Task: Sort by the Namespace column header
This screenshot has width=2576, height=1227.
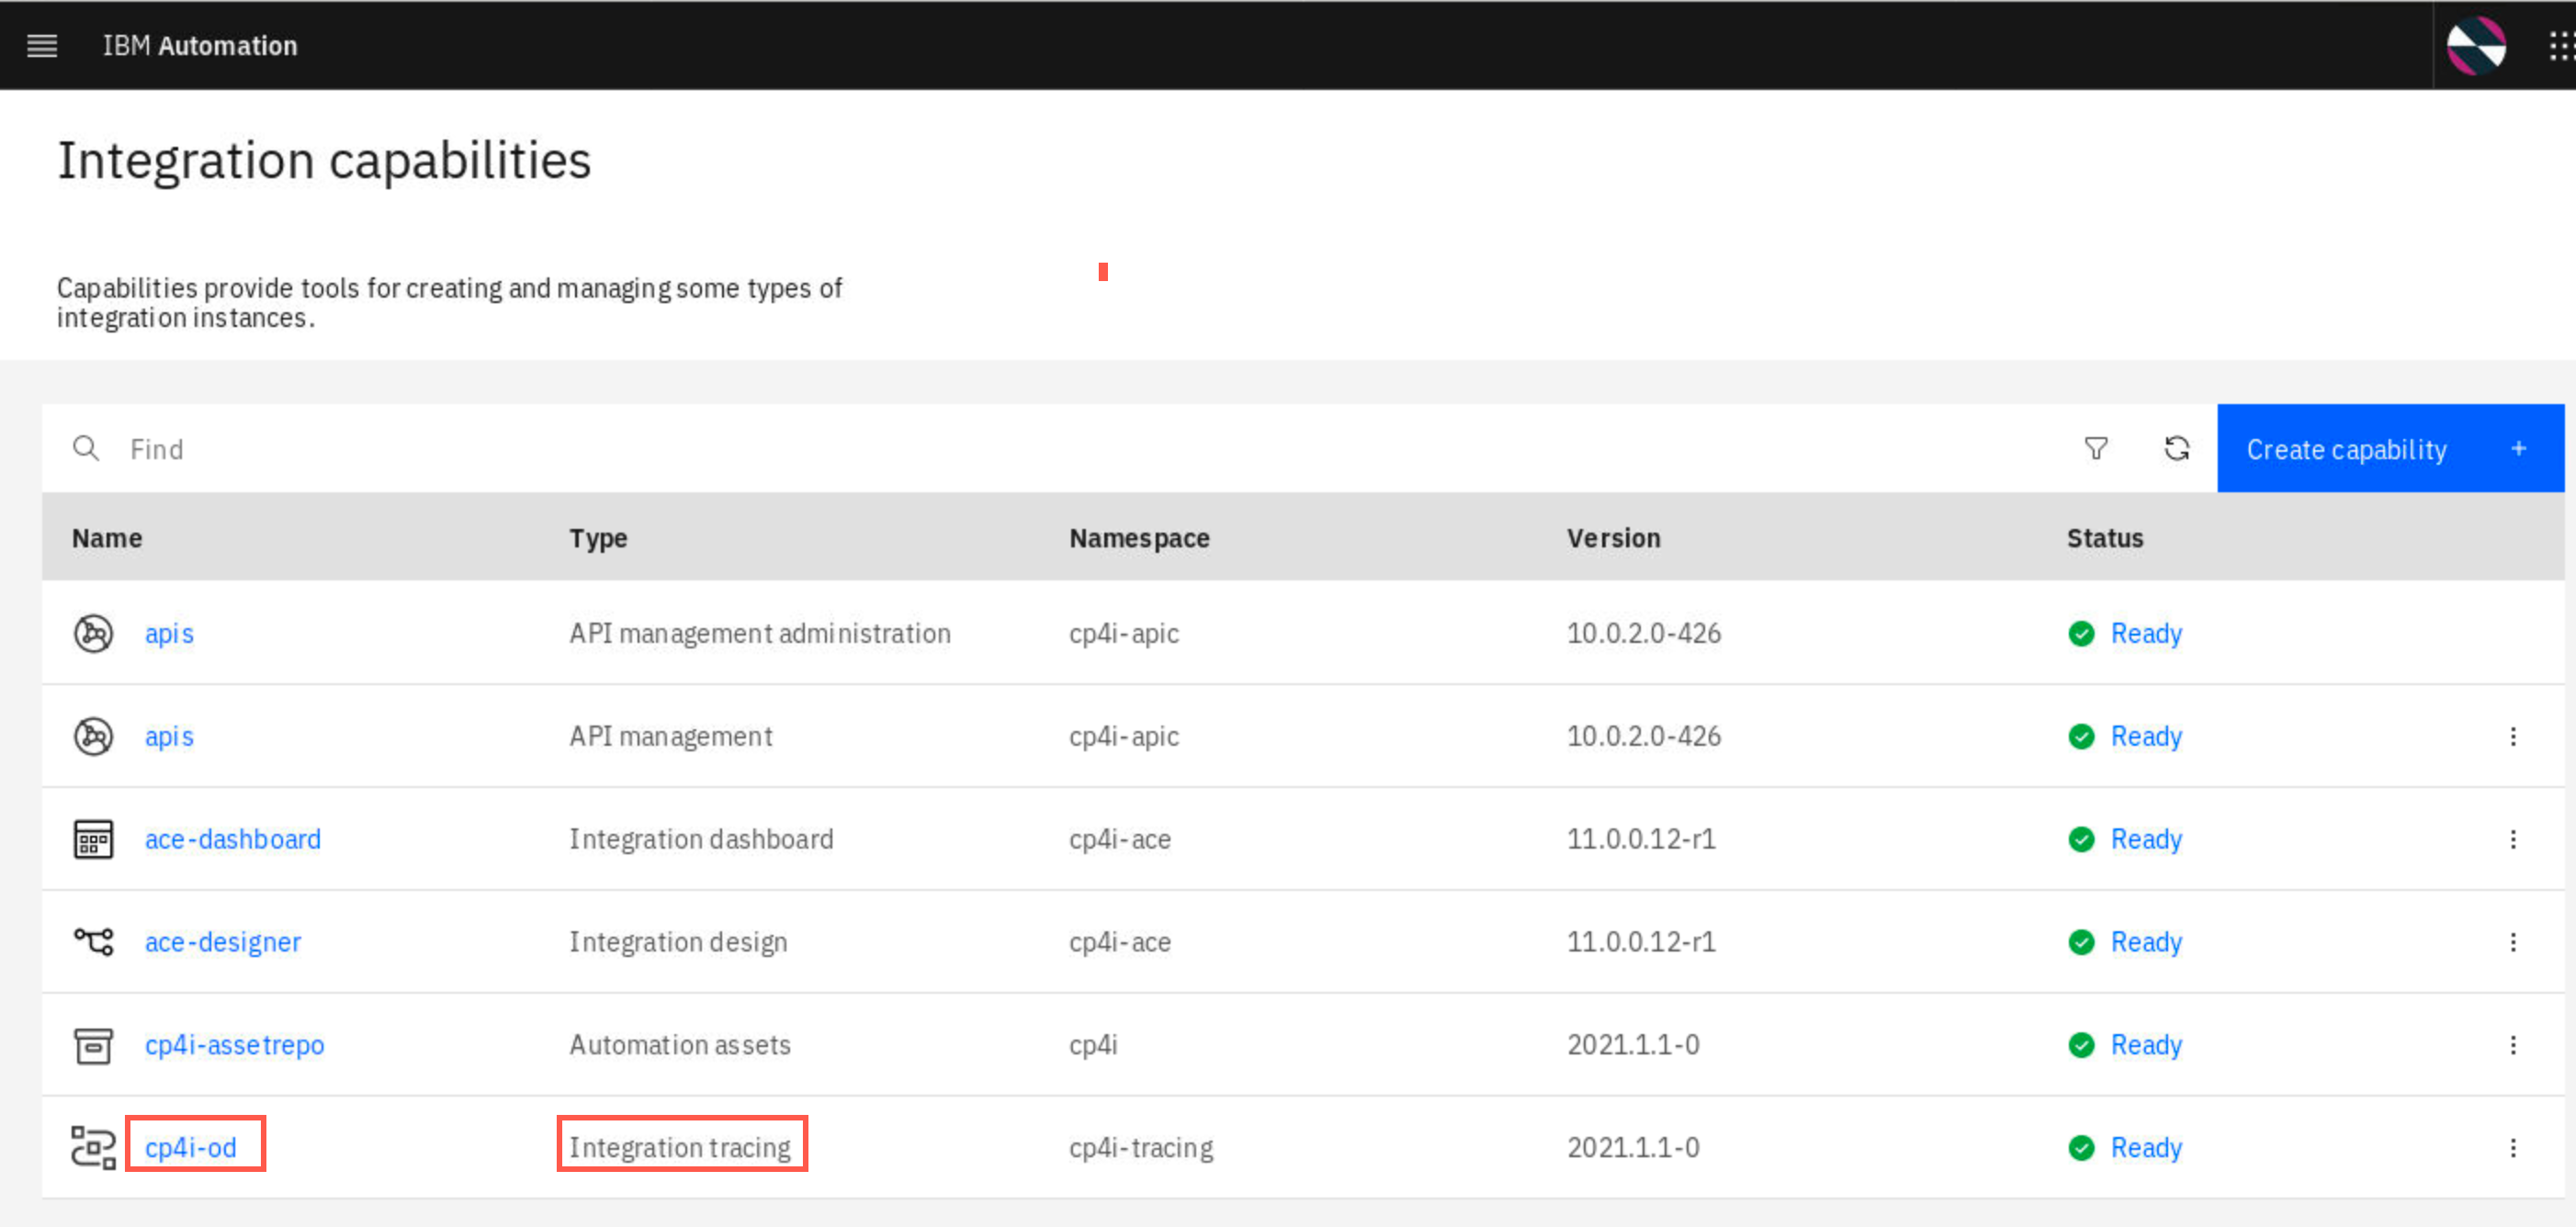Action: [x=1139, y=538]
